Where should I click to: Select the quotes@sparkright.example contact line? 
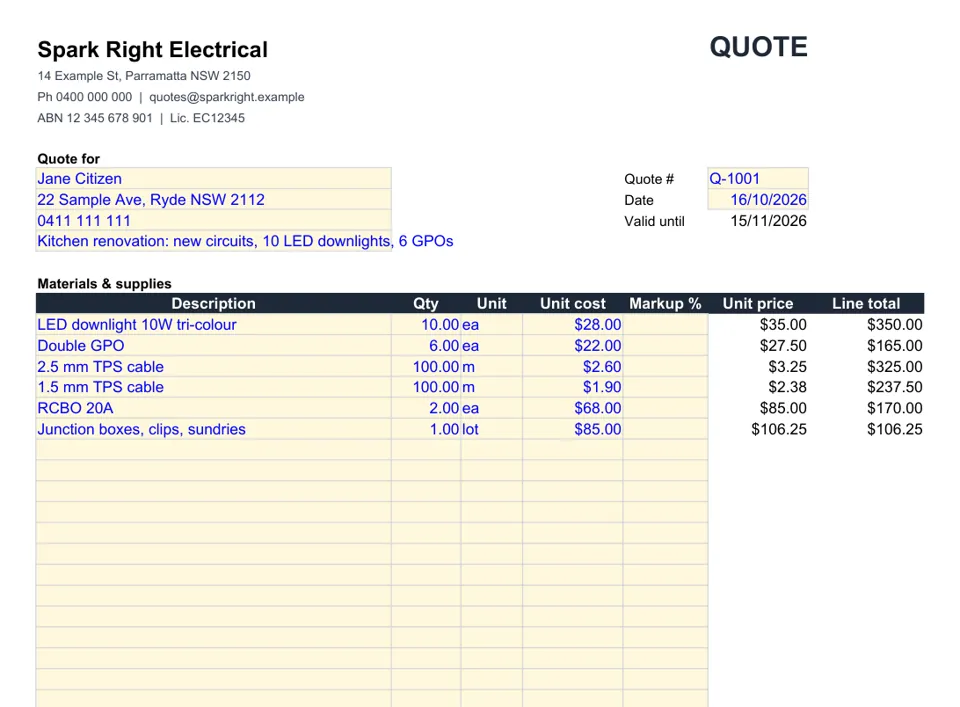(171, 97)
